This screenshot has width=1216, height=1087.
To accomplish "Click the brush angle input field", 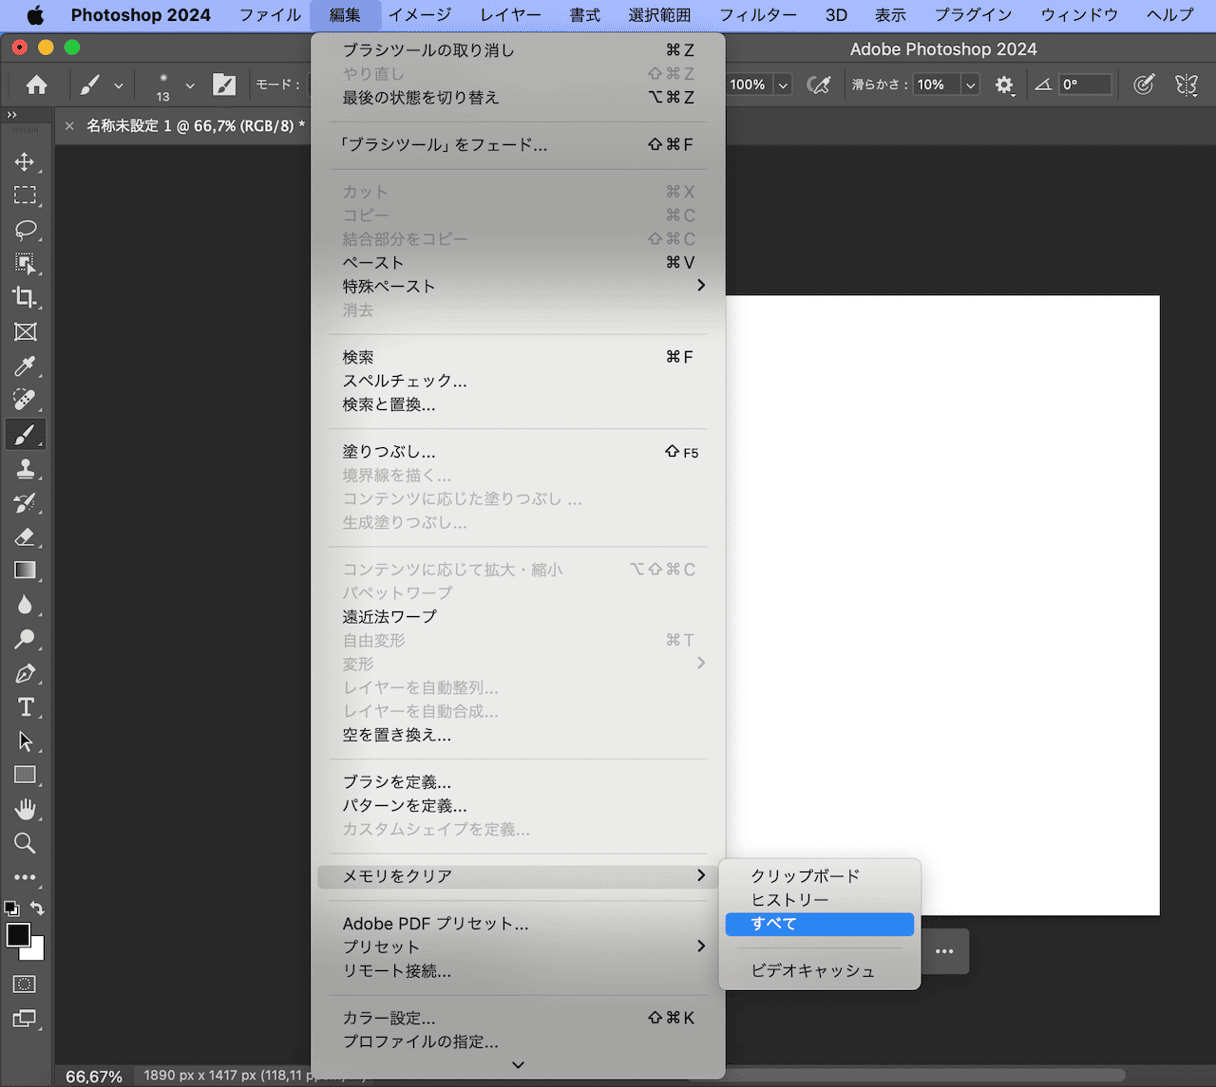I will [x=1084, y=85].
